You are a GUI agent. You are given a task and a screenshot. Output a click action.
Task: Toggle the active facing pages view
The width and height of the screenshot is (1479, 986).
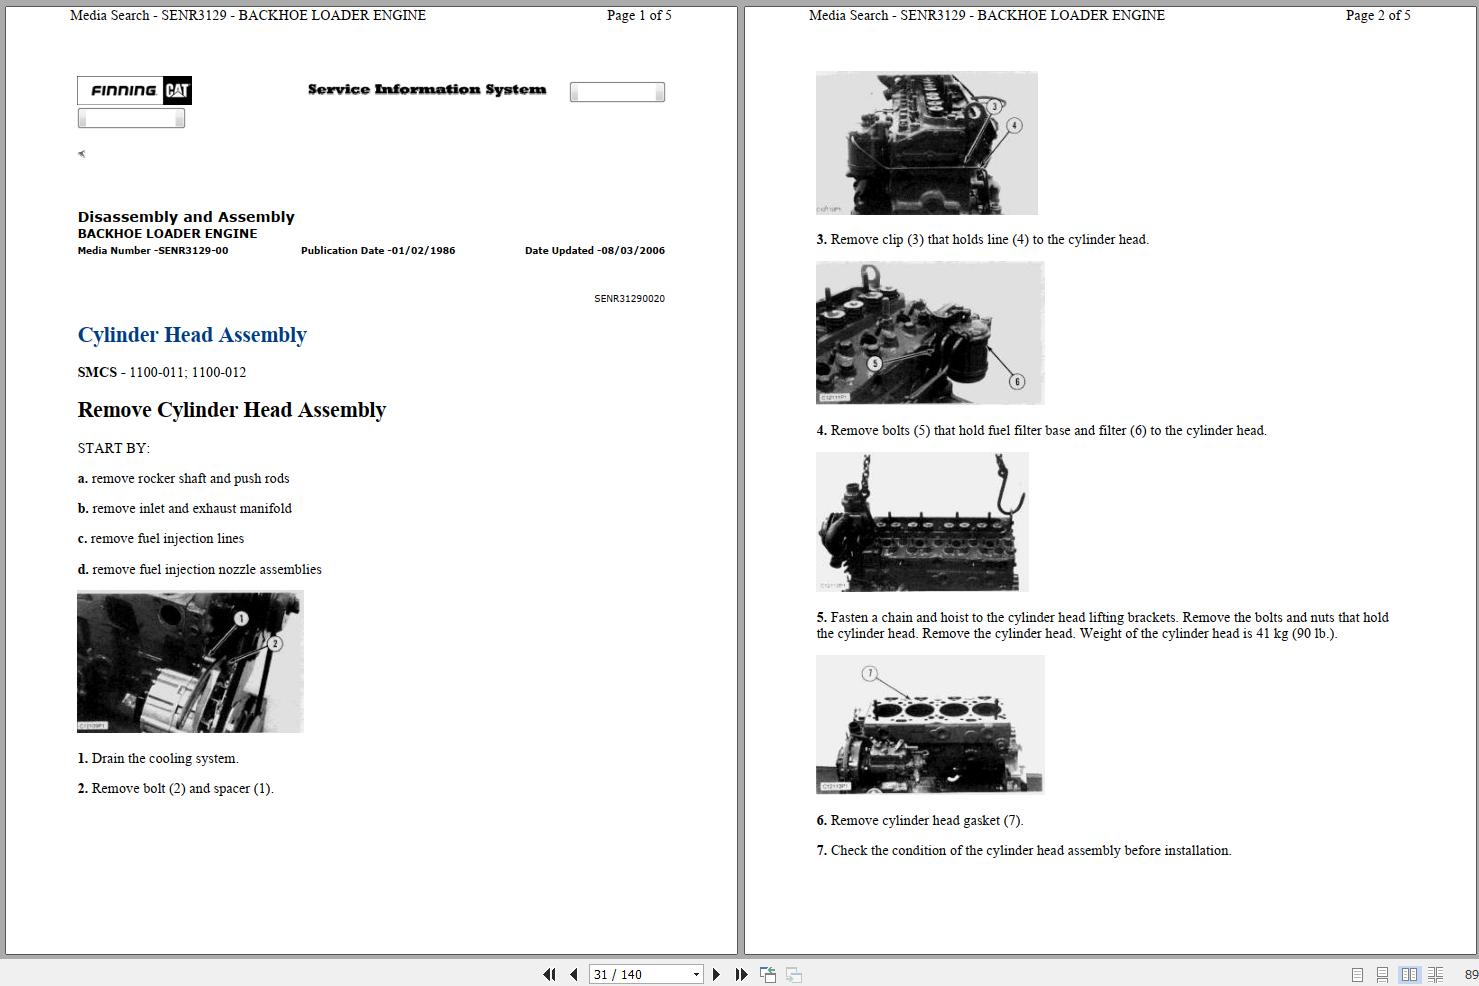[1410, 973]
